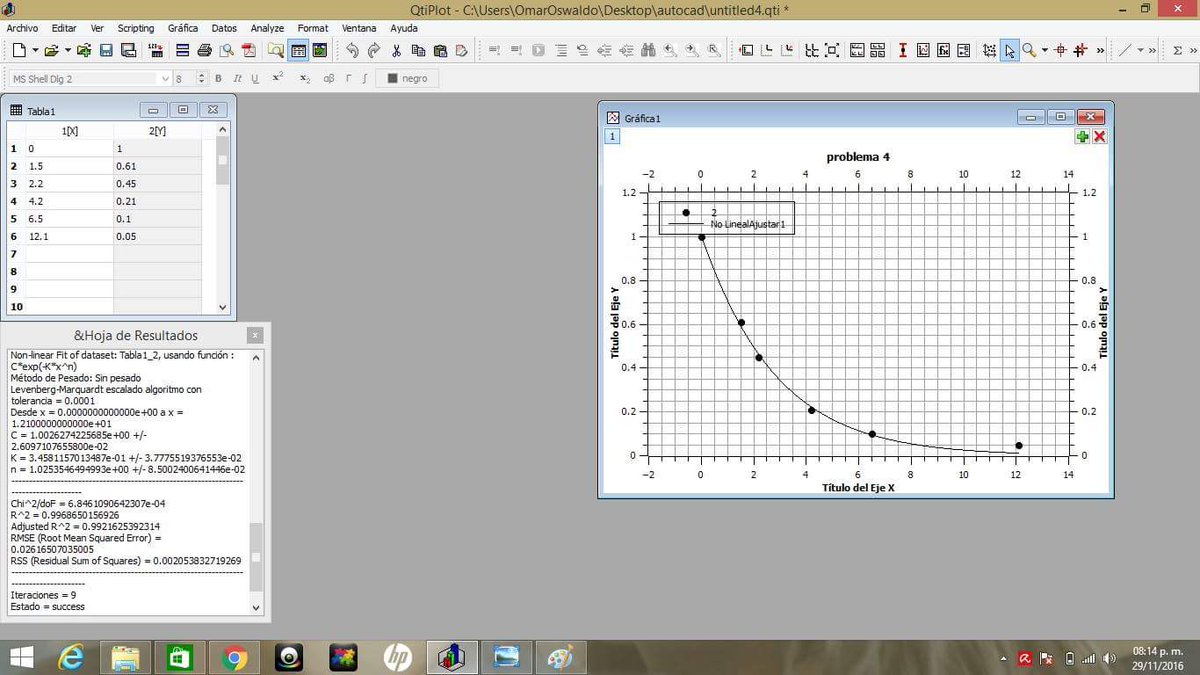The width and height of the screenshot is (1200, 675).
Task: Click the Print icon in the toolbar
Action: point(205,50)
